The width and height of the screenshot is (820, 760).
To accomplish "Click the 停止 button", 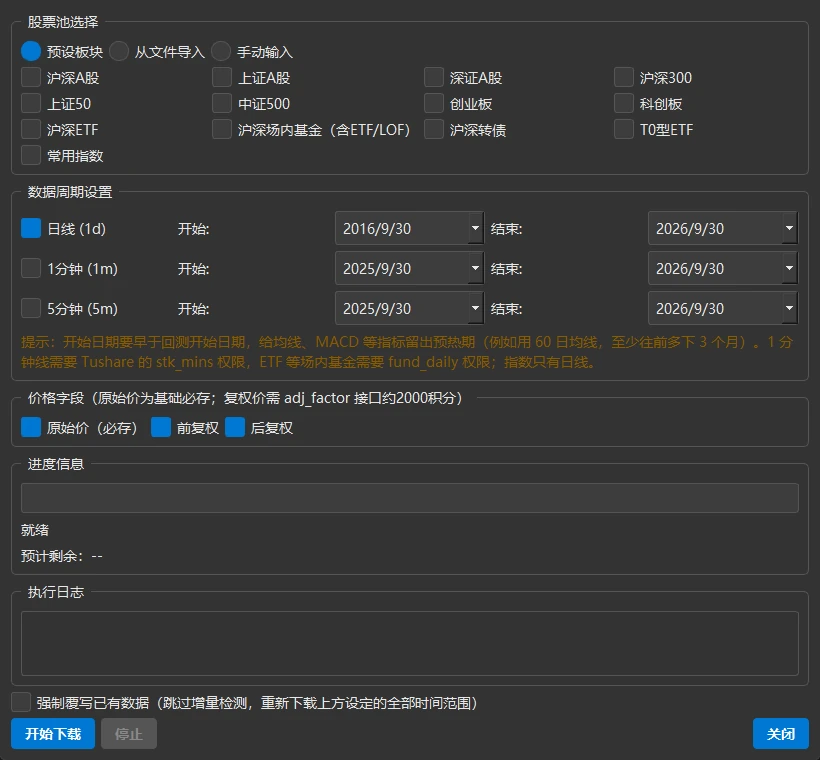I will pos(129,733).
